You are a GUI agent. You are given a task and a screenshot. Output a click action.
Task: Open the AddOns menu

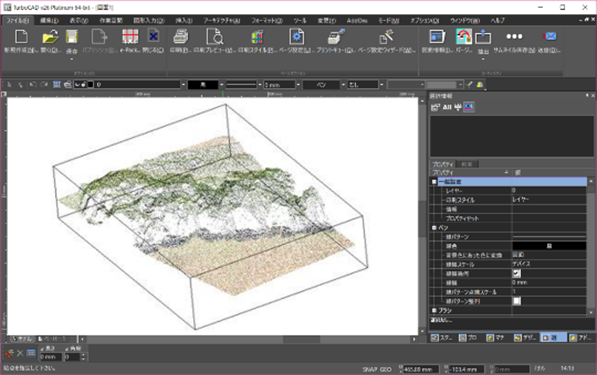pos(357,21)
